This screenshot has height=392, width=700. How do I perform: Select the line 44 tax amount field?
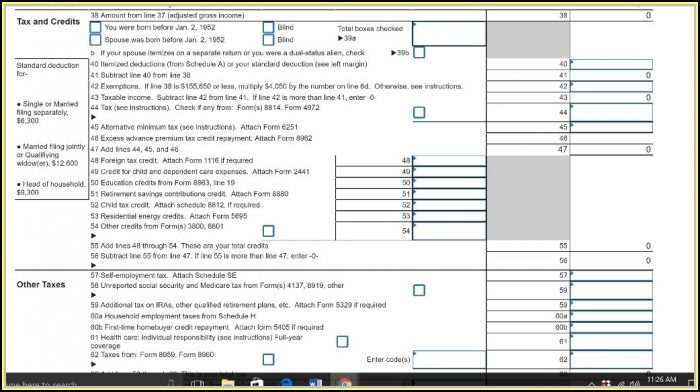point(611,113)
